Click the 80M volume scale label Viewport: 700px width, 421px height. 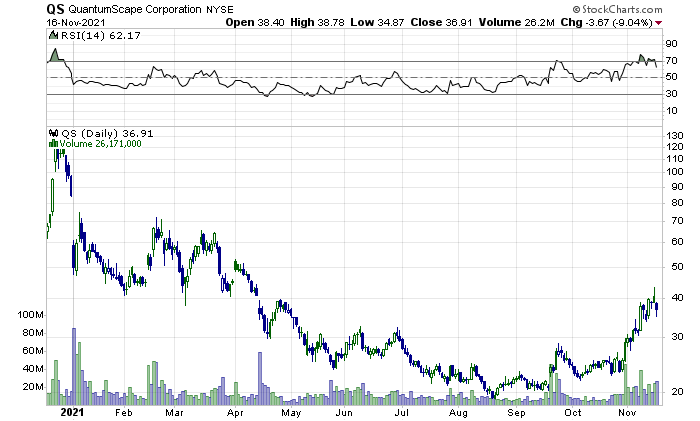coord(33,333)
